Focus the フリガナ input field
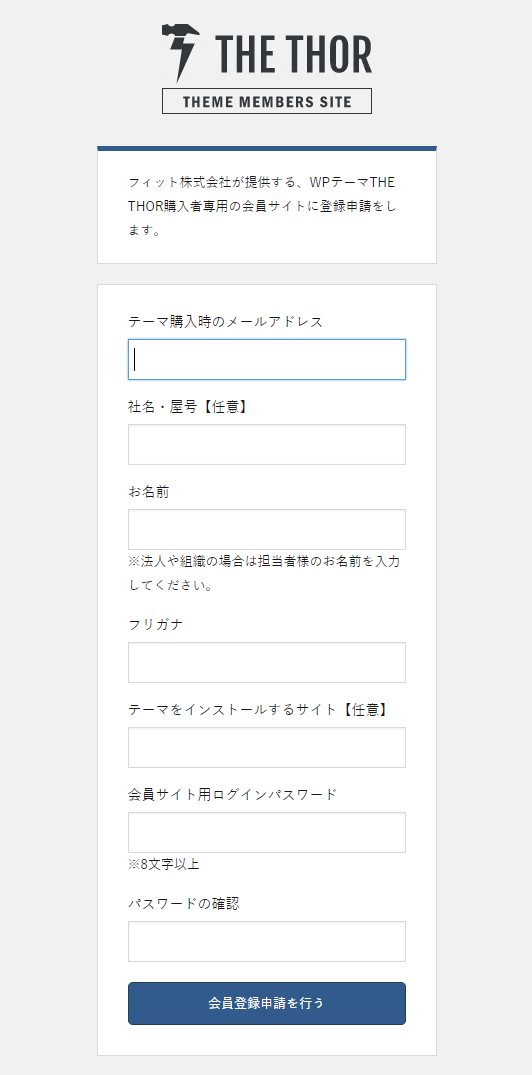 [267, 662]
